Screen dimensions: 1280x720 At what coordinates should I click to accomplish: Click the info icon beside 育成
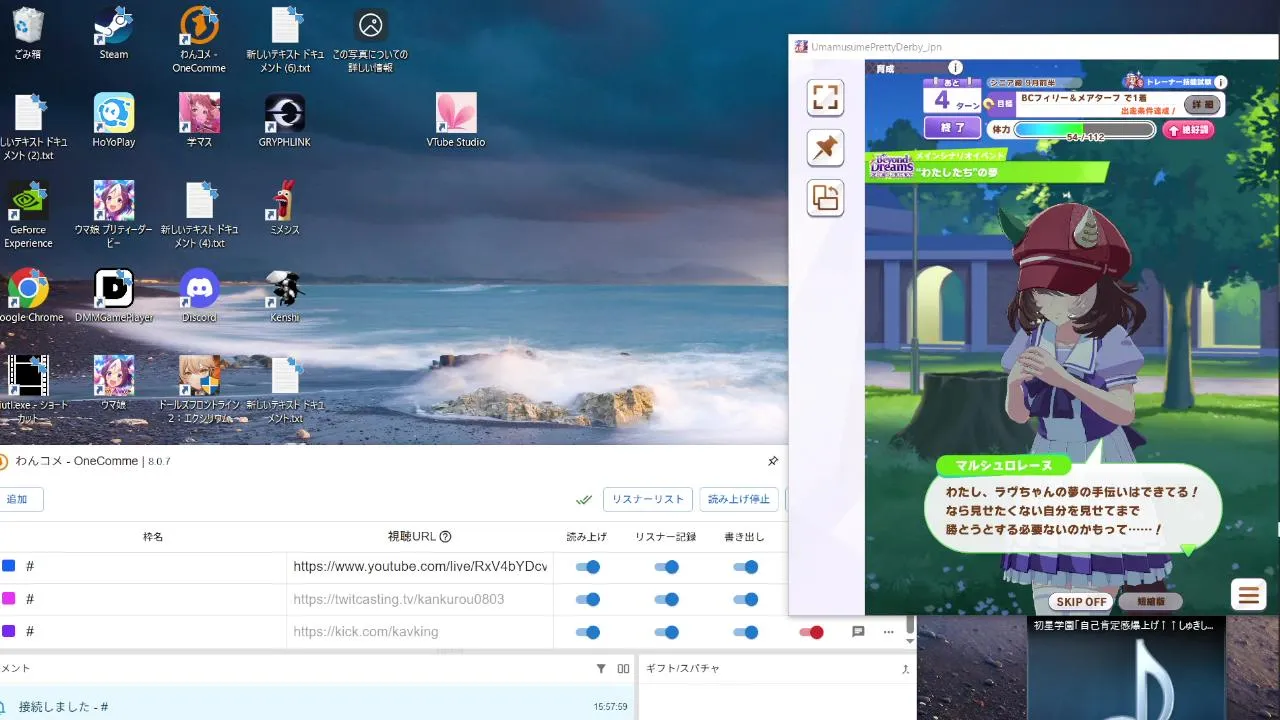coord(956,68)
